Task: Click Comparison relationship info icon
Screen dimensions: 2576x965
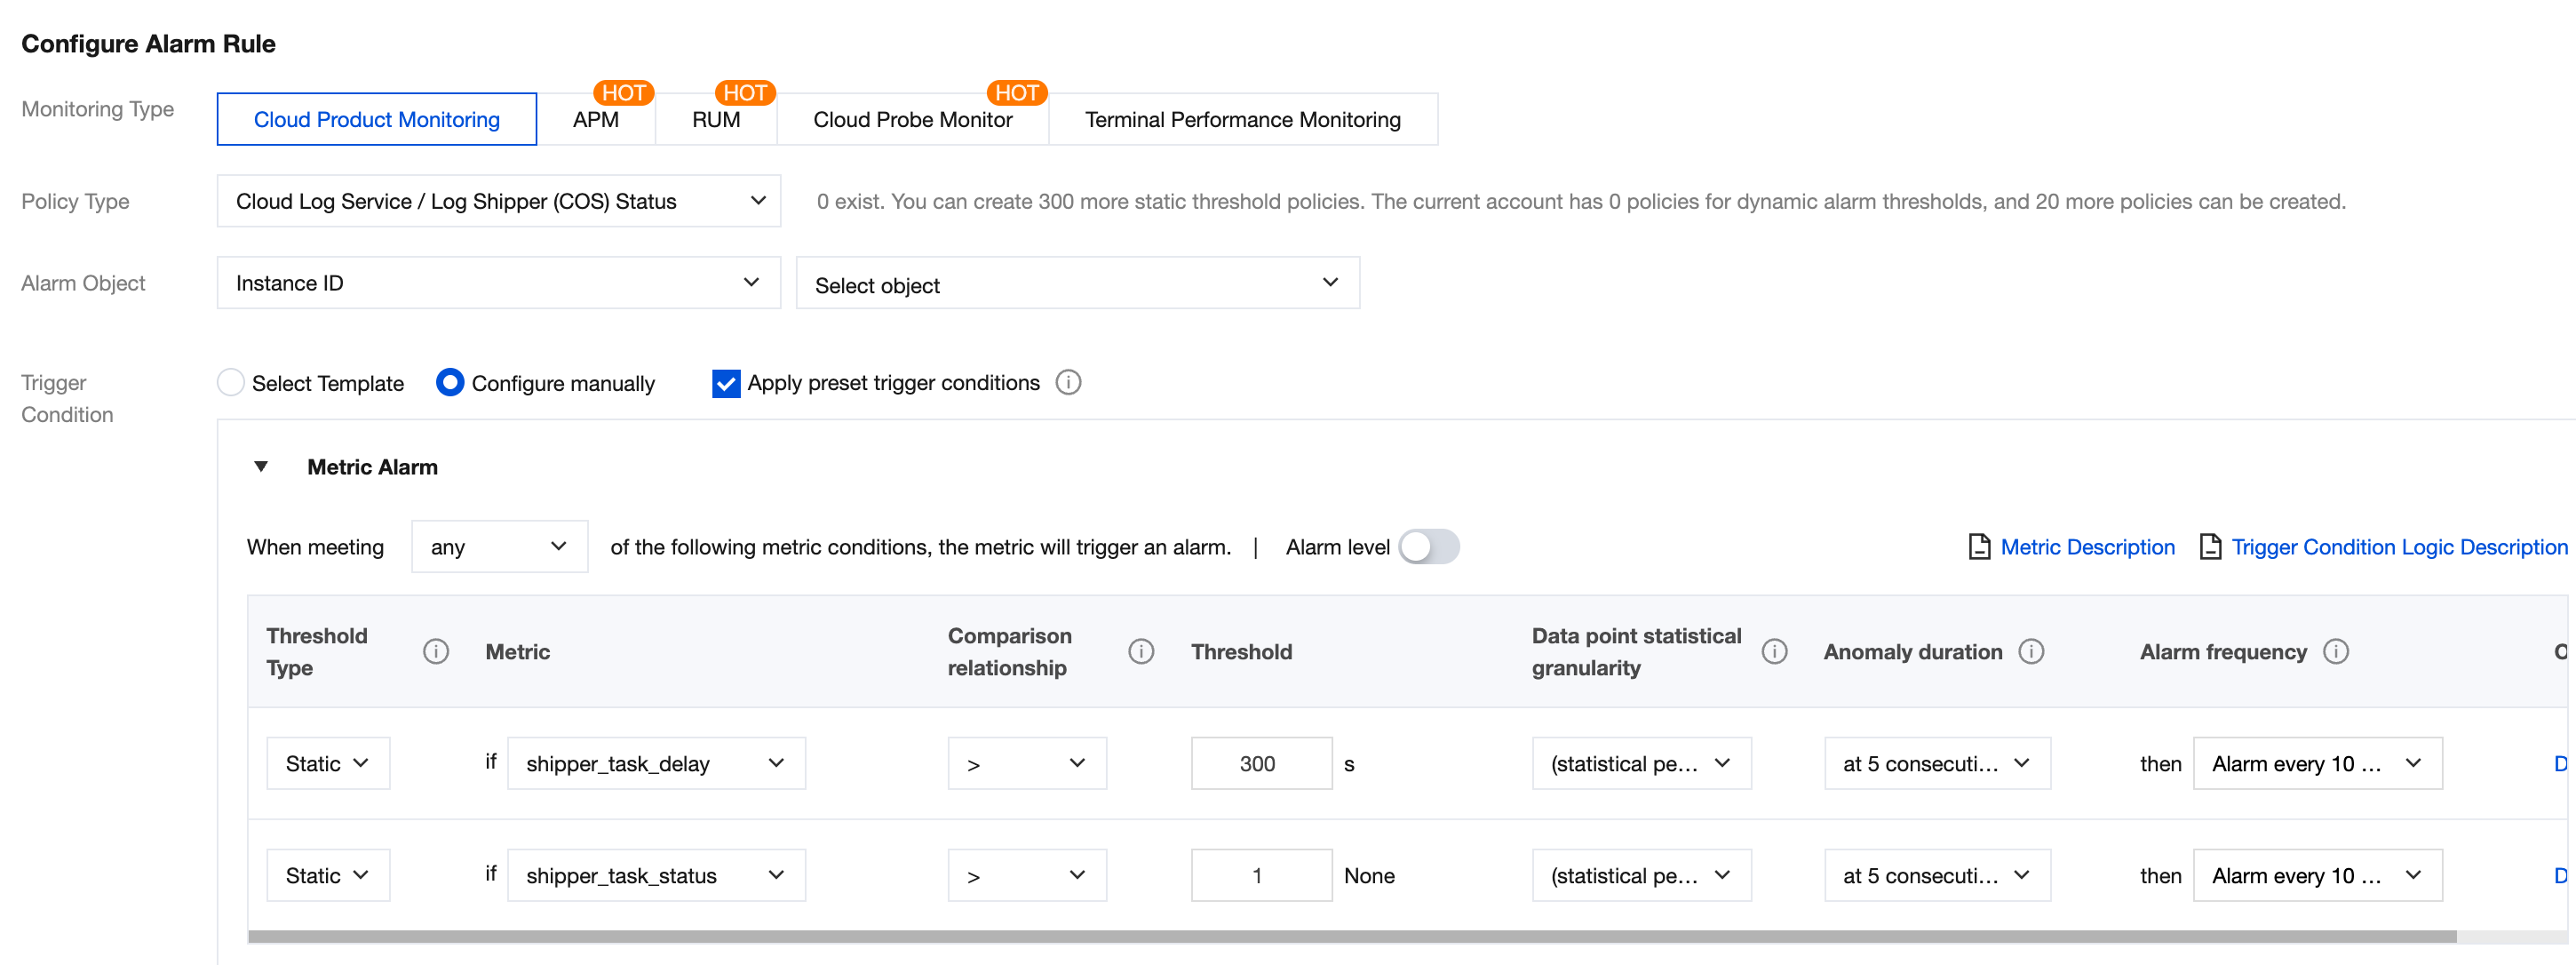Action: (x=1140, y=651)
